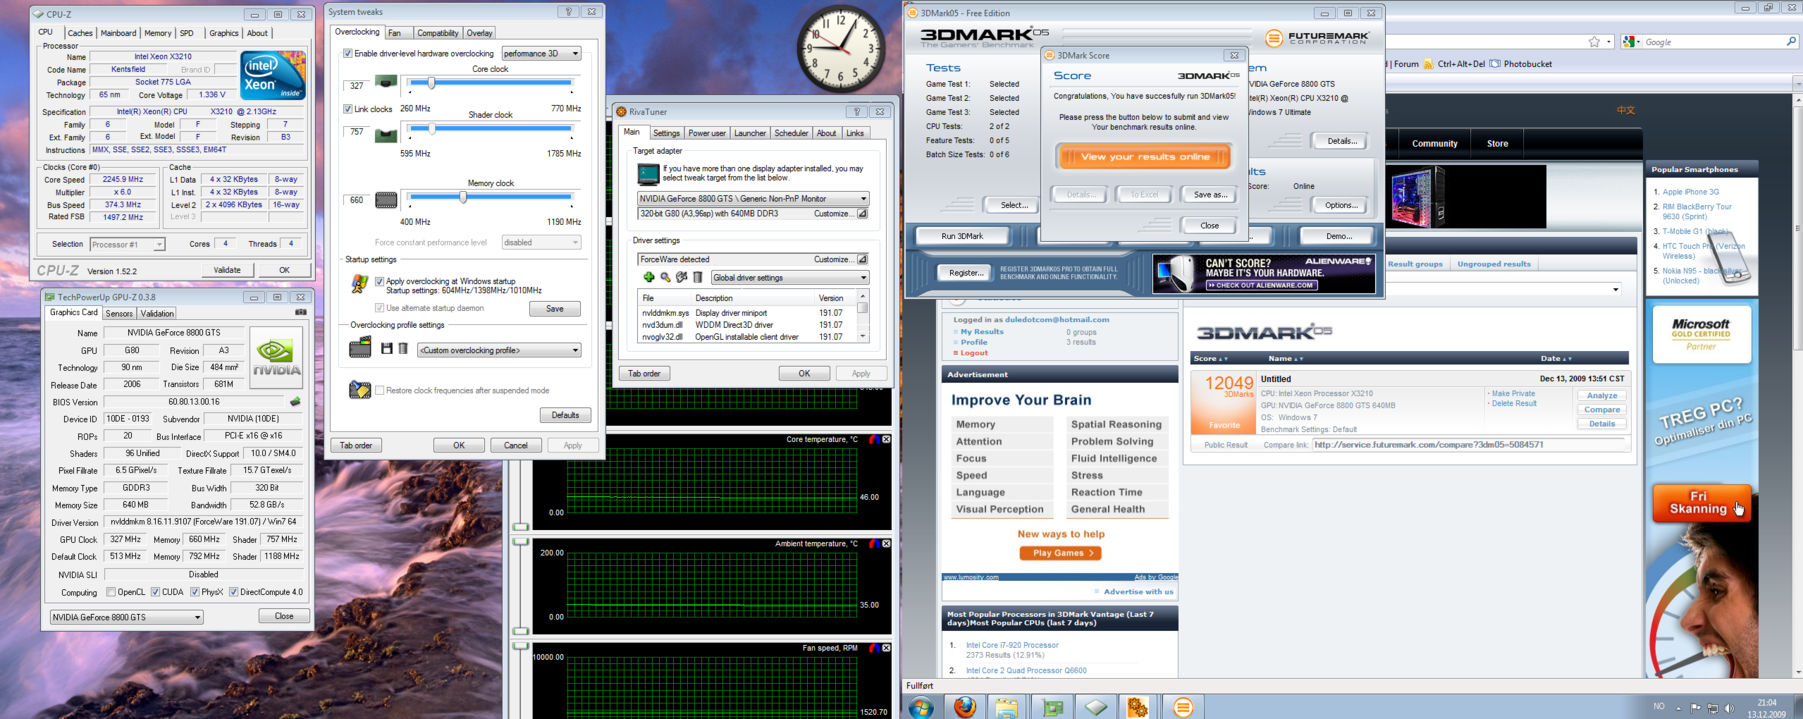Click the wrench tools icon in RivaTuner driver settings
Image resolution: width=1803 pixels, height=719 pixels.
point(681,278)
